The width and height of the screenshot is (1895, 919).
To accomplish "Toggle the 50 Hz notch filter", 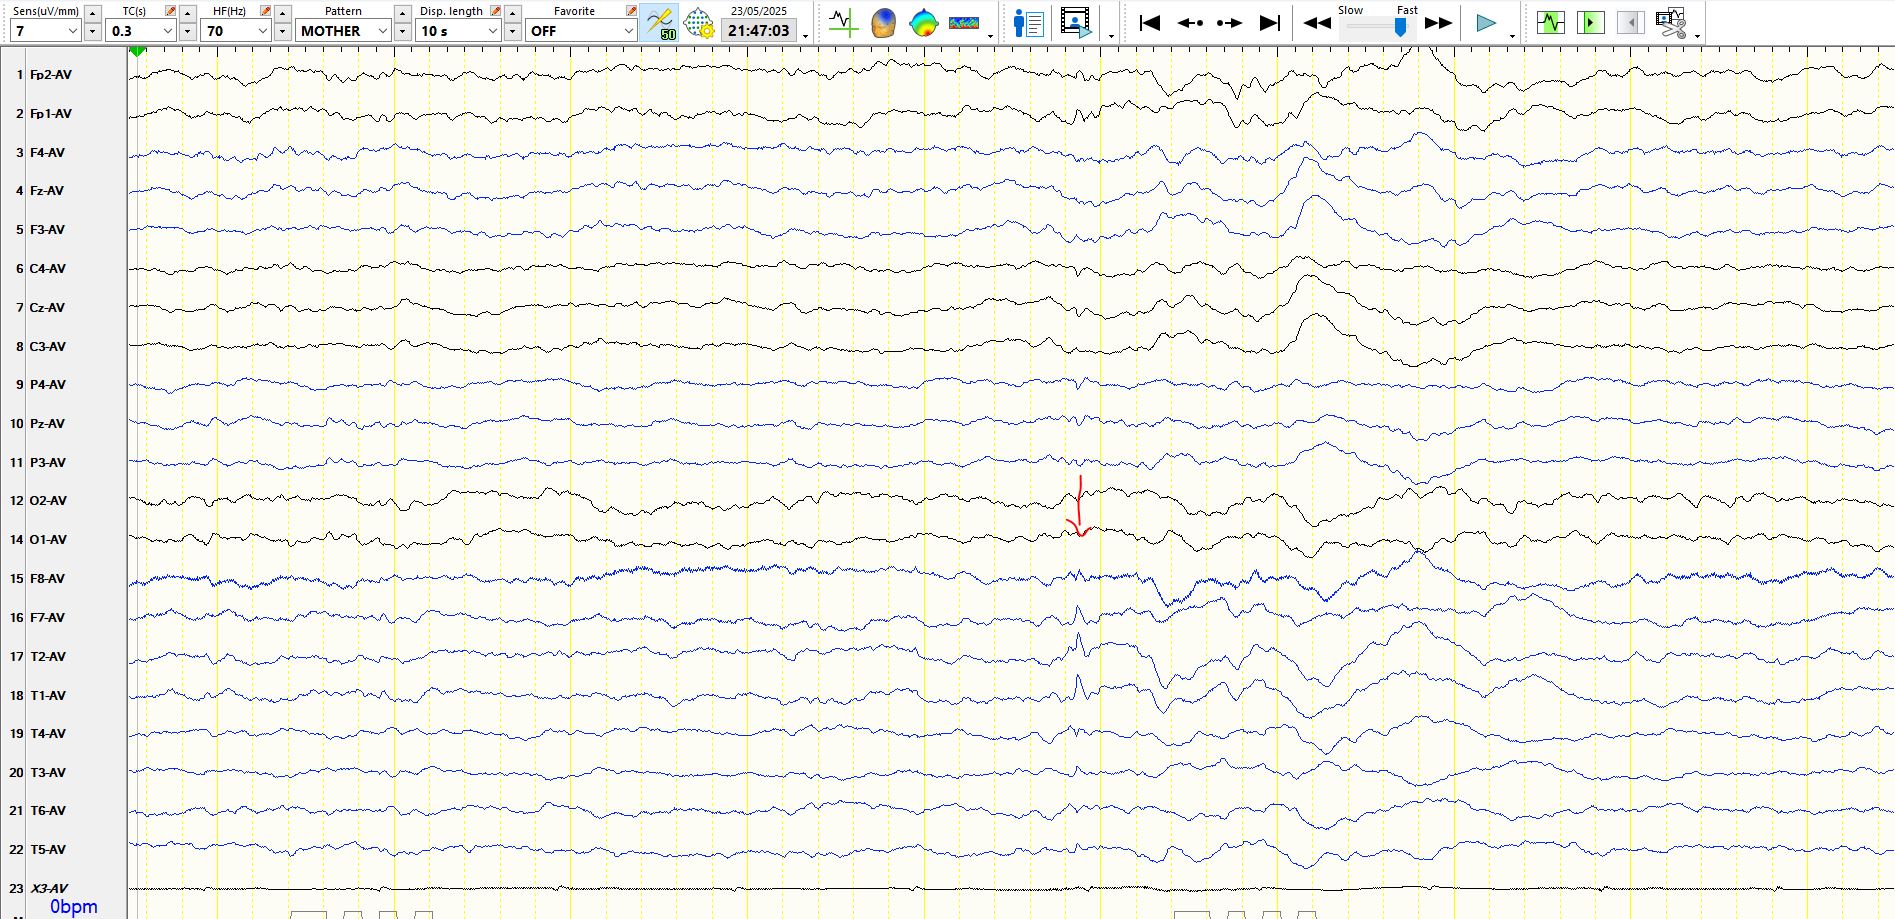I will pyautogui.click(x=660, y=22).
